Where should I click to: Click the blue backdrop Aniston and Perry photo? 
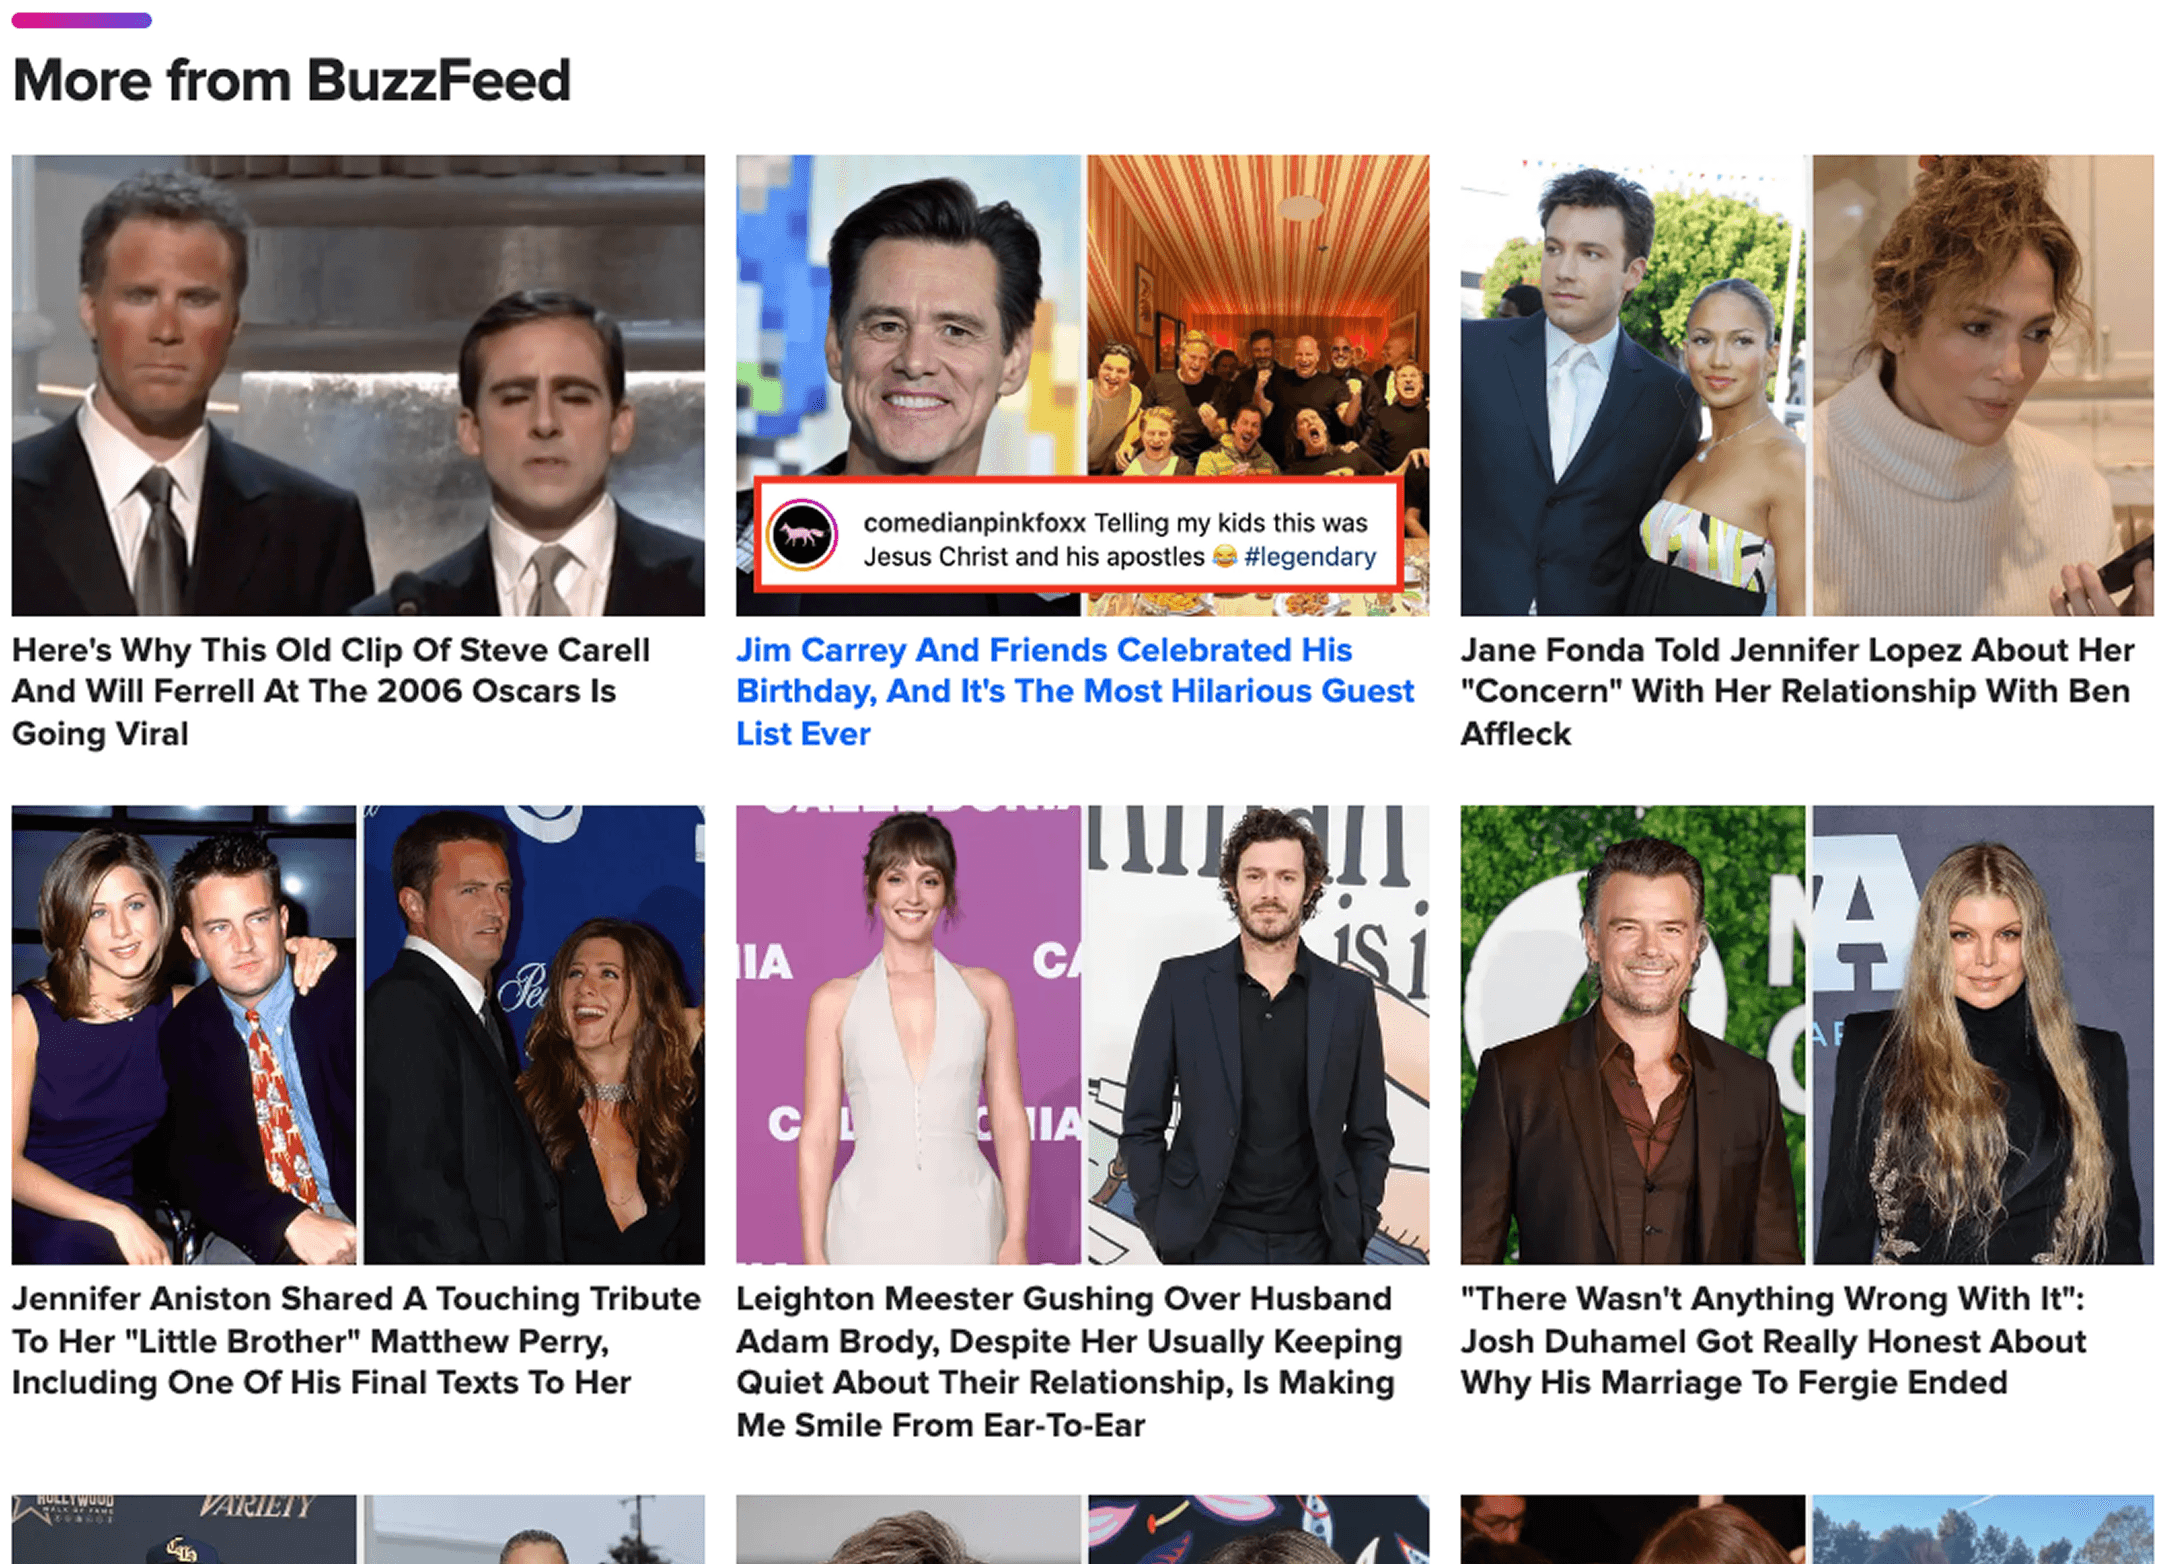coord(534,1034)
